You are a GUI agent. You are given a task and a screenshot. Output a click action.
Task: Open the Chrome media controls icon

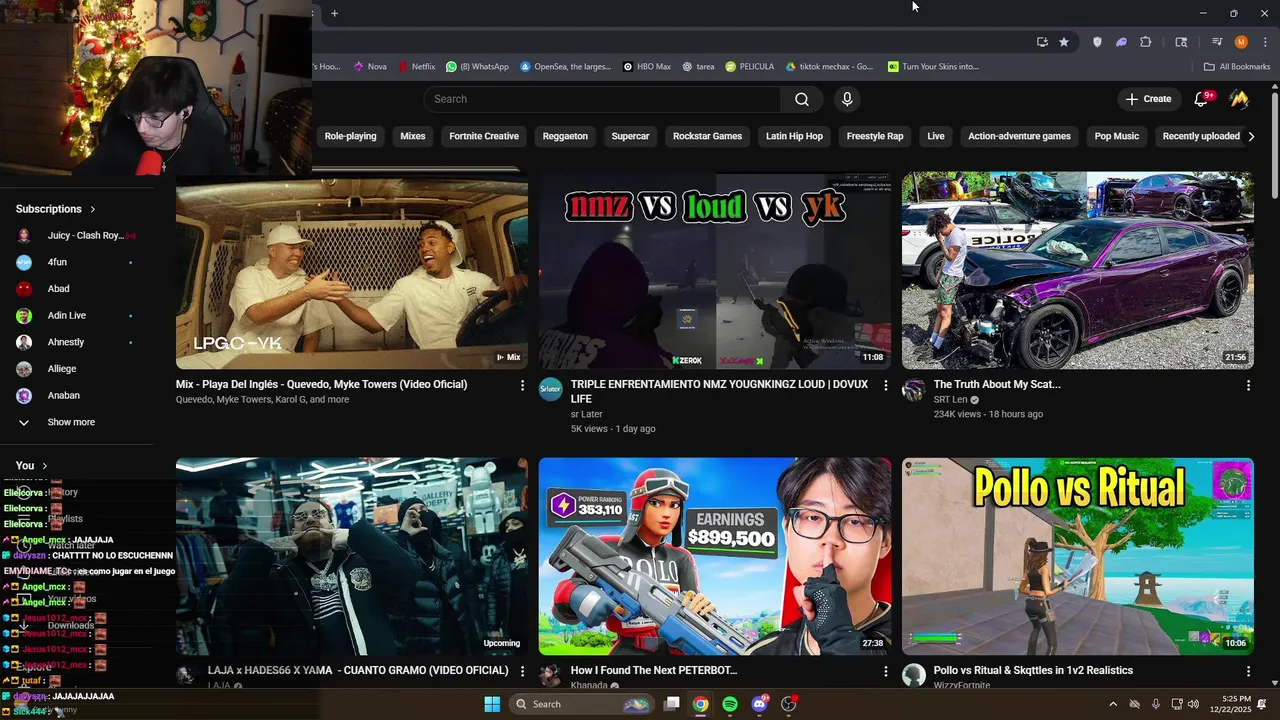click(x=1217, y=42)
